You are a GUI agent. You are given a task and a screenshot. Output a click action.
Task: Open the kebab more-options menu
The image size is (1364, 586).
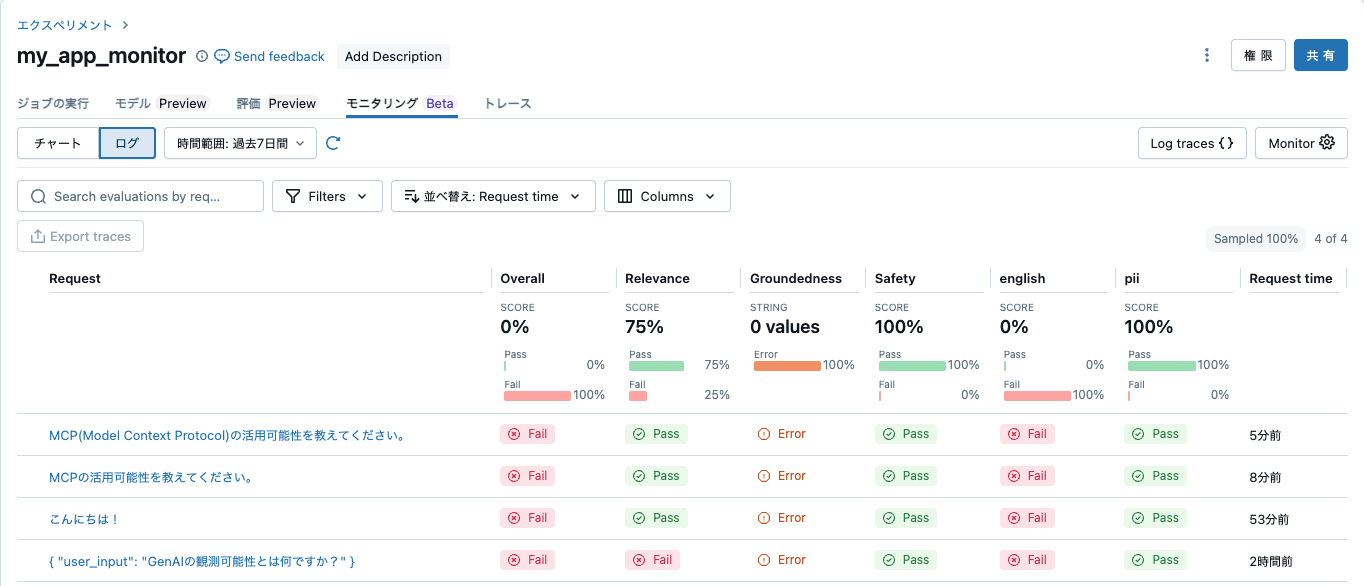[x=1207, y=55]
